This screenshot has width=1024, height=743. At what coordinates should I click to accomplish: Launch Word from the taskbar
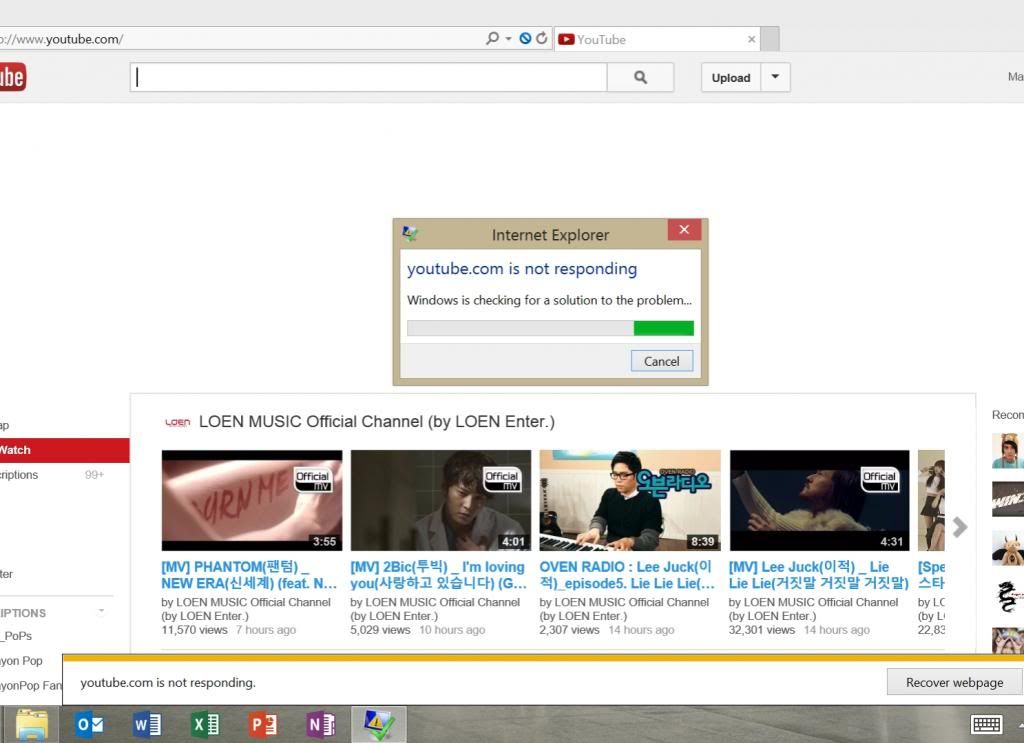(147, 725)
